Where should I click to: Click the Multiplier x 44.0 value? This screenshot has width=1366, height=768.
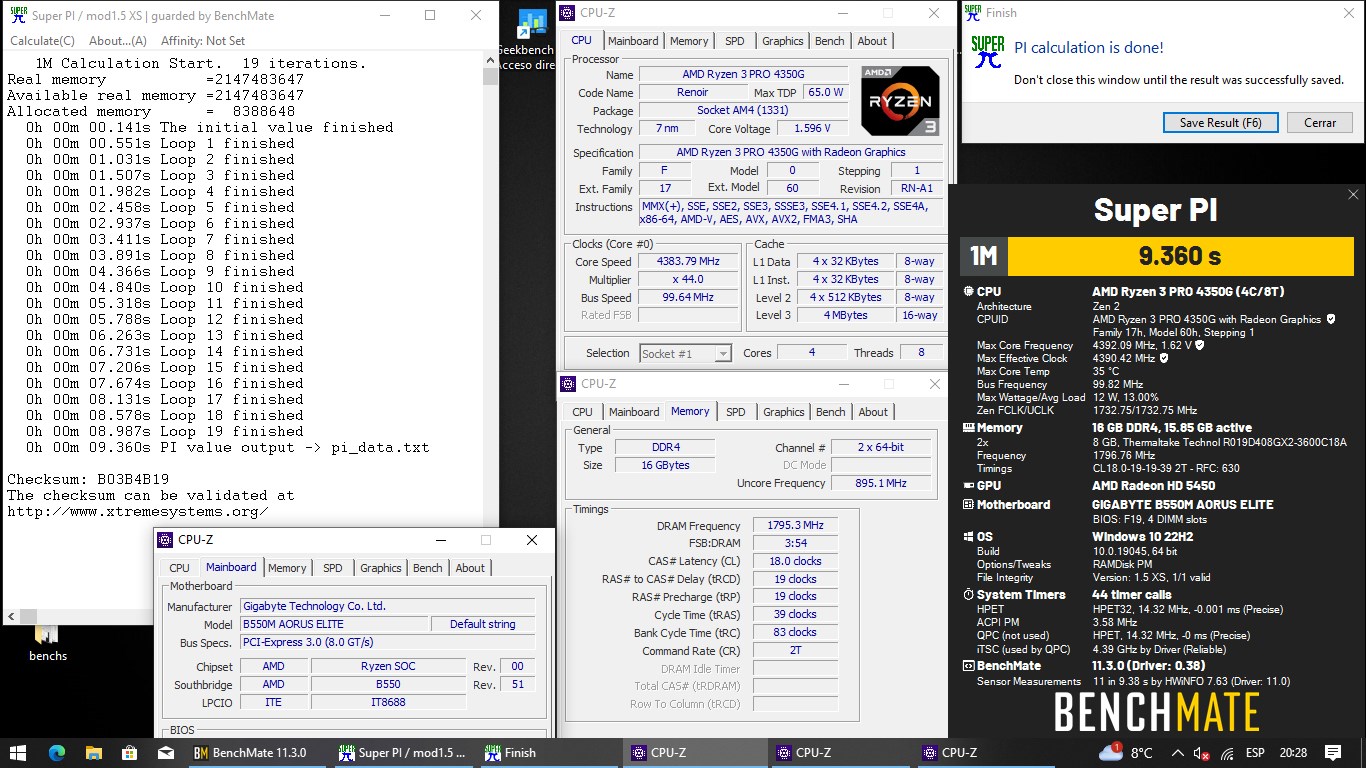[x=688, y=280]
